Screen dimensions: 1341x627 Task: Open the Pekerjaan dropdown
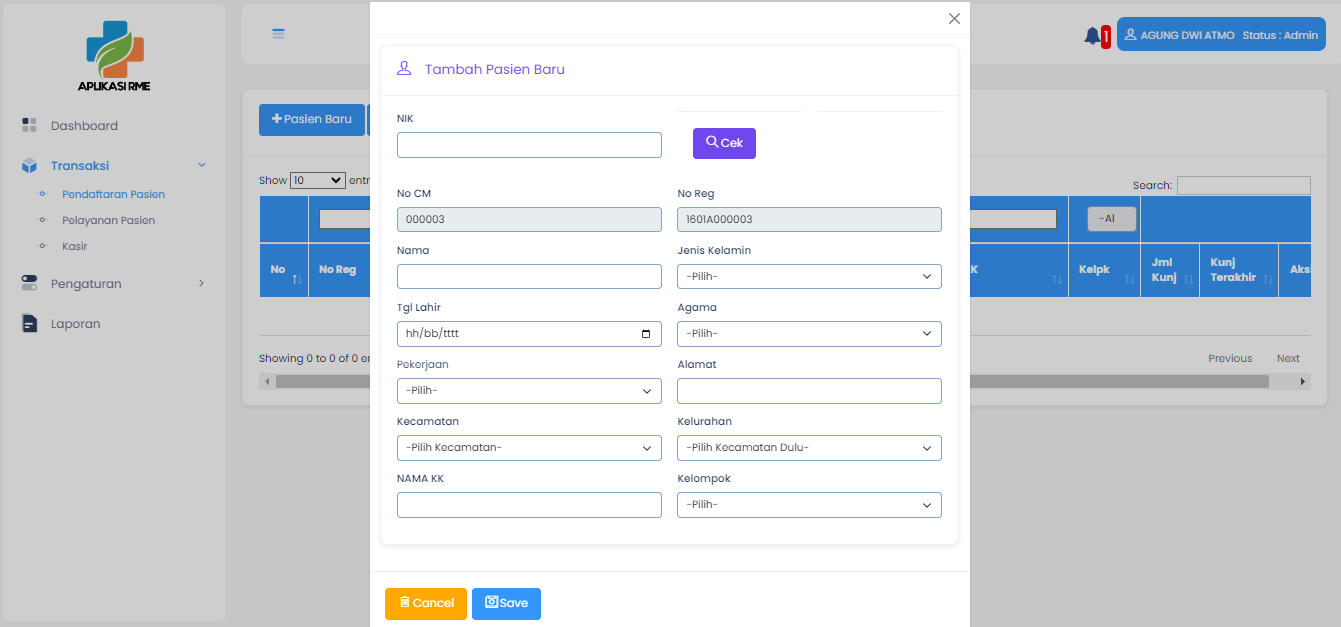tap(529, 391)
